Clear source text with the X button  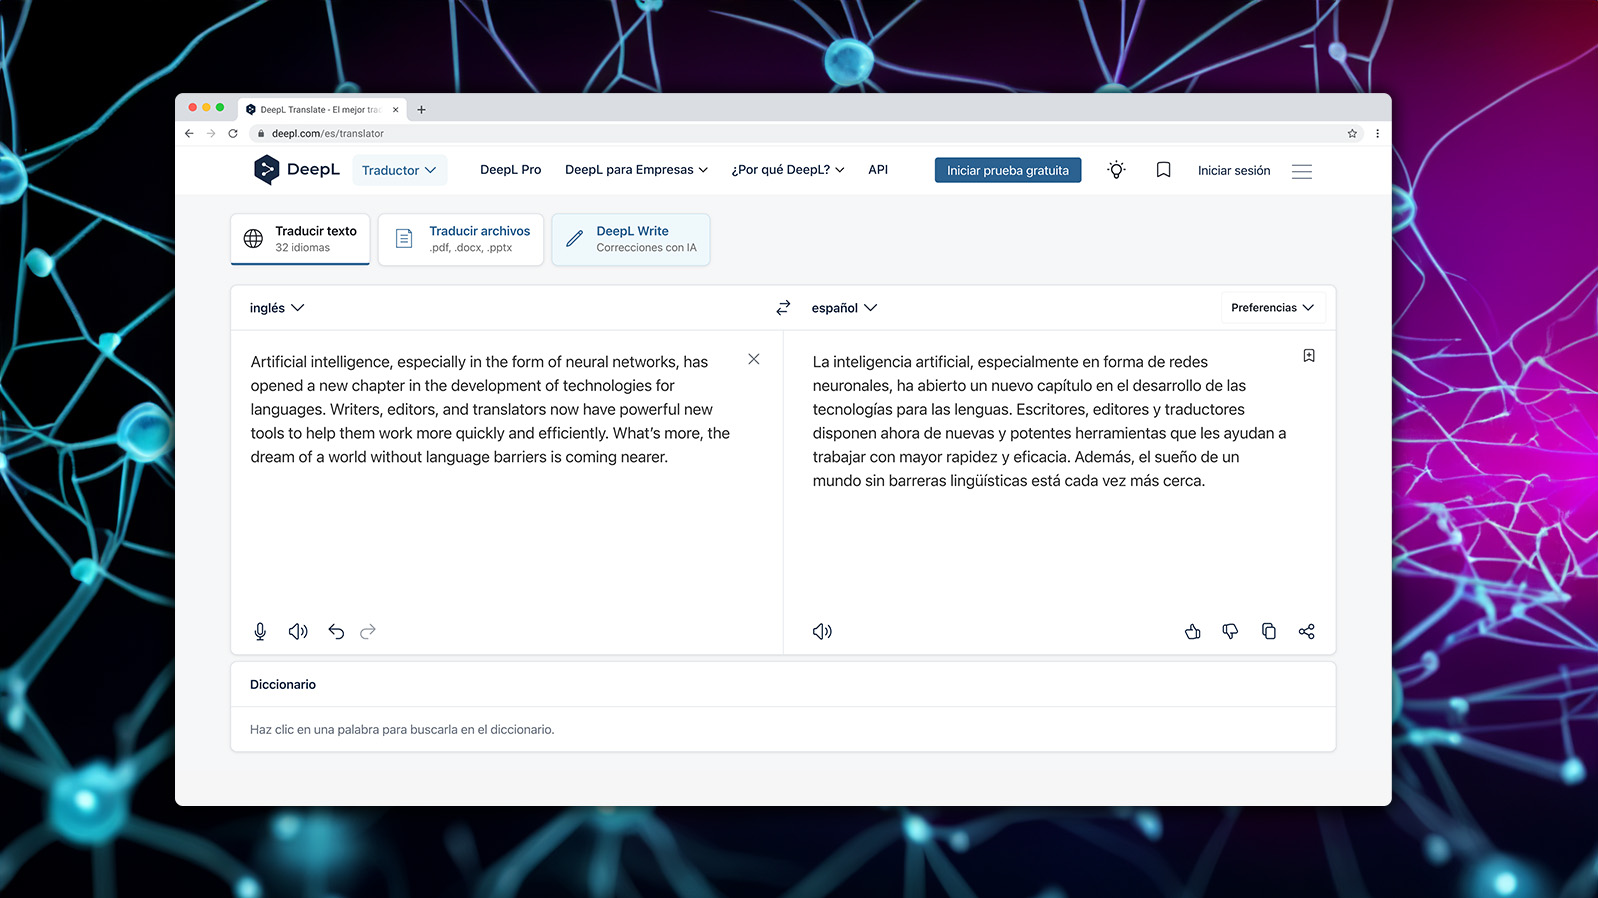(x=754, y=359)
